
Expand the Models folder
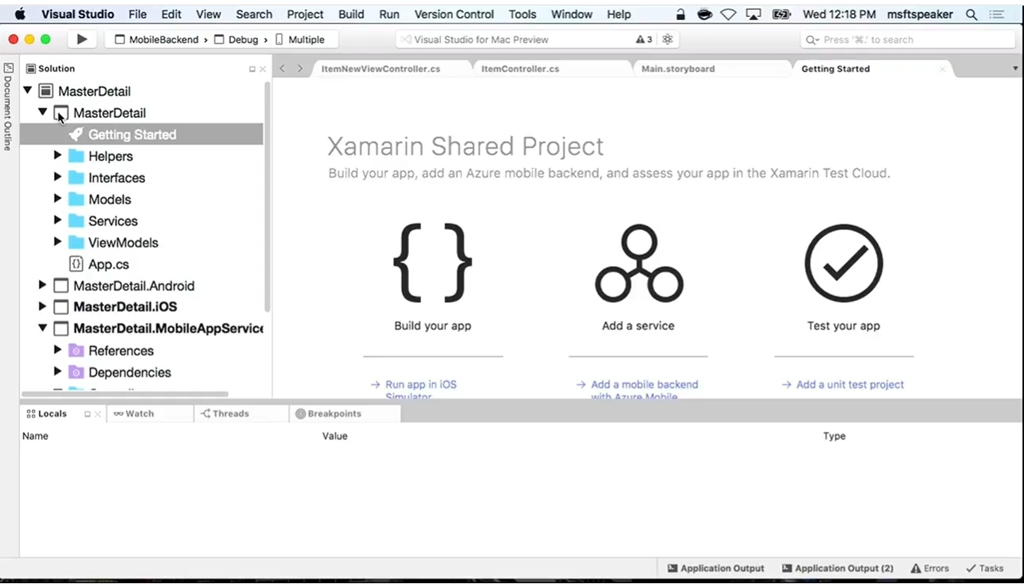[57, 199]
